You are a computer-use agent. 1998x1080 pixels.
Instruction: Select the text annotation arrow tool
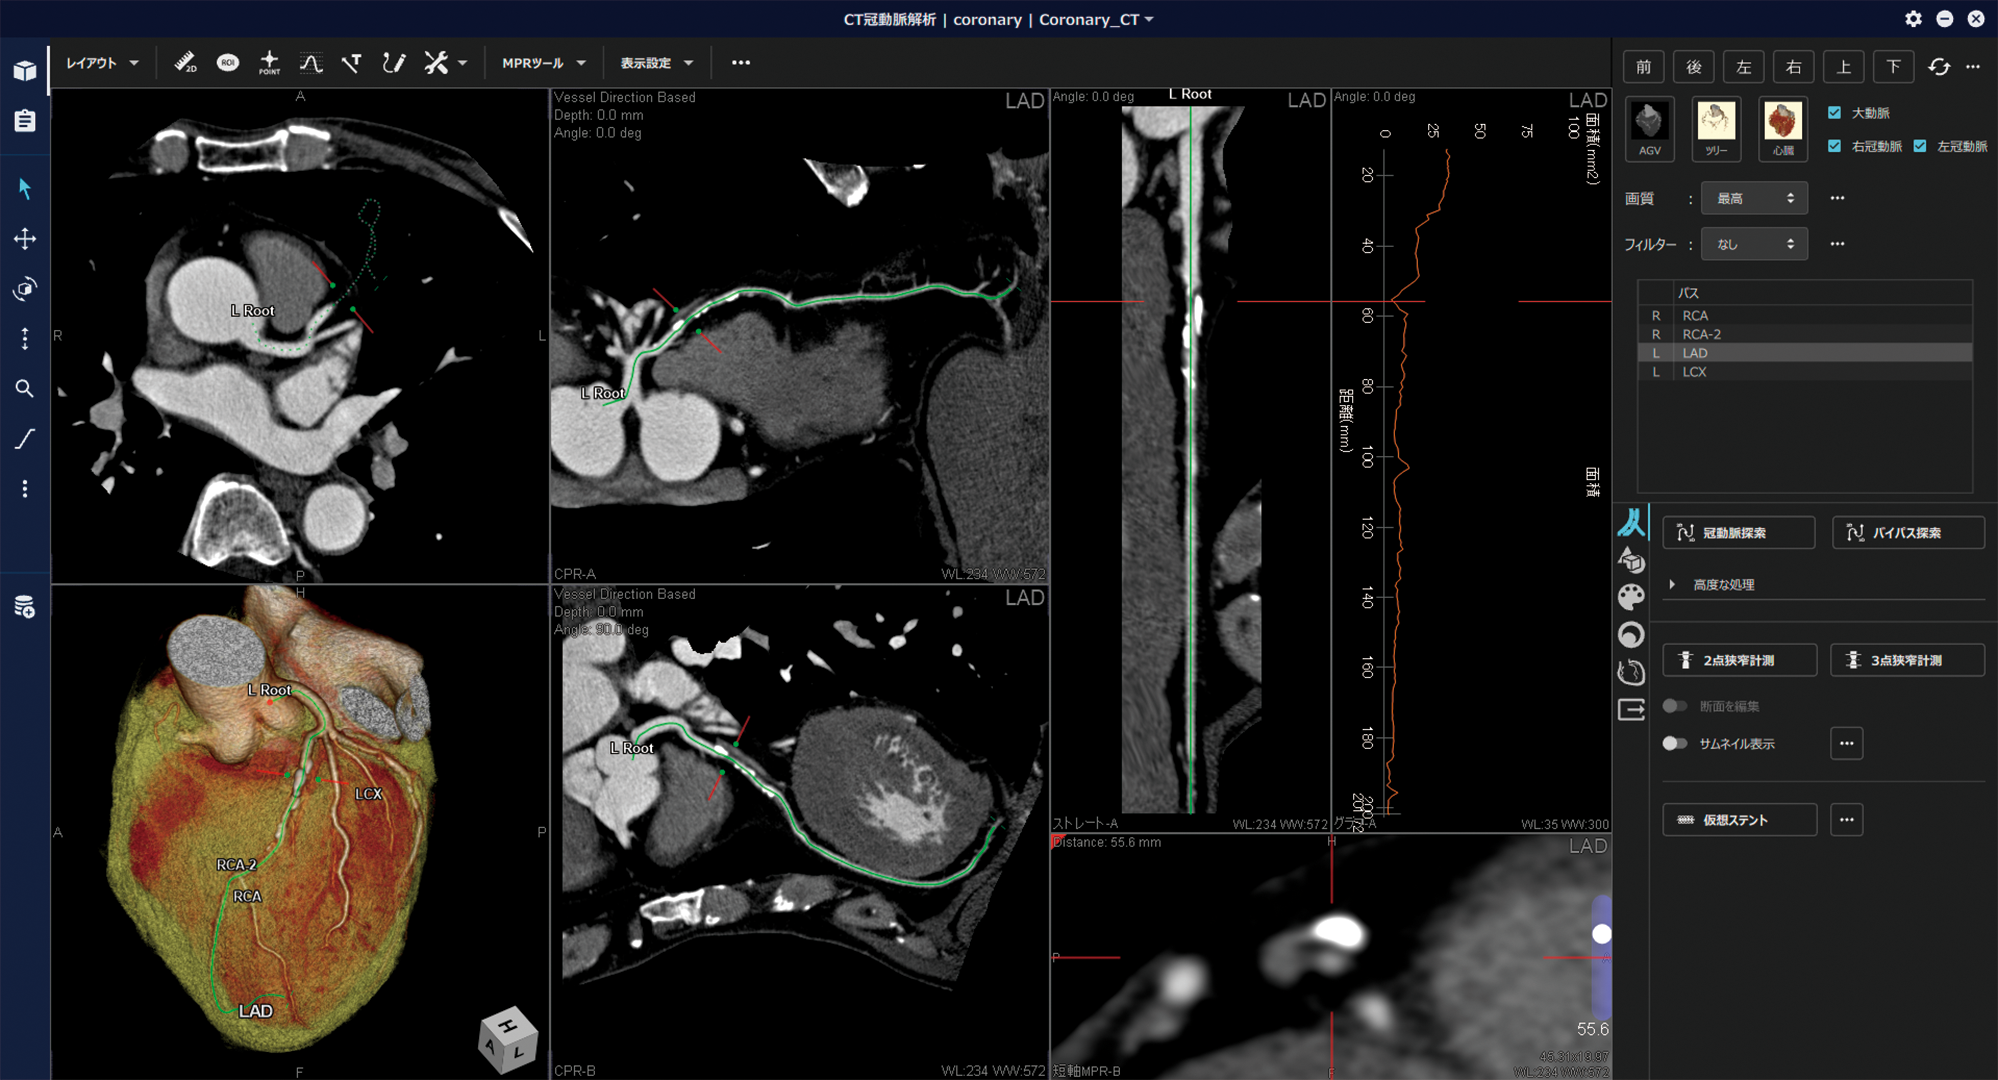coord(351,63)
